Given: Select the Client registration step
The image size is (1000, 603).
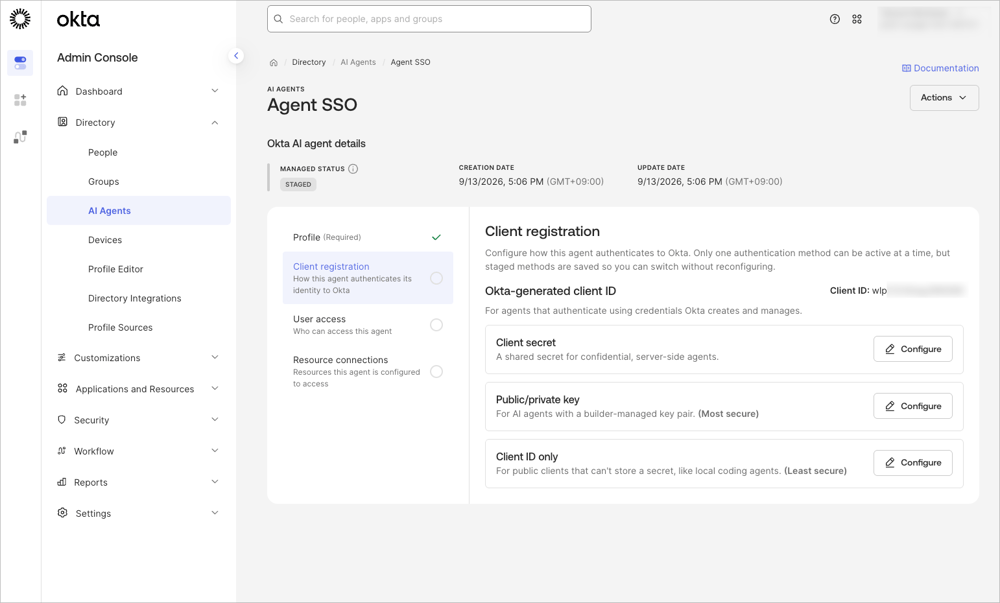Looking at the screenshot, I should click(x=367, y=278).
